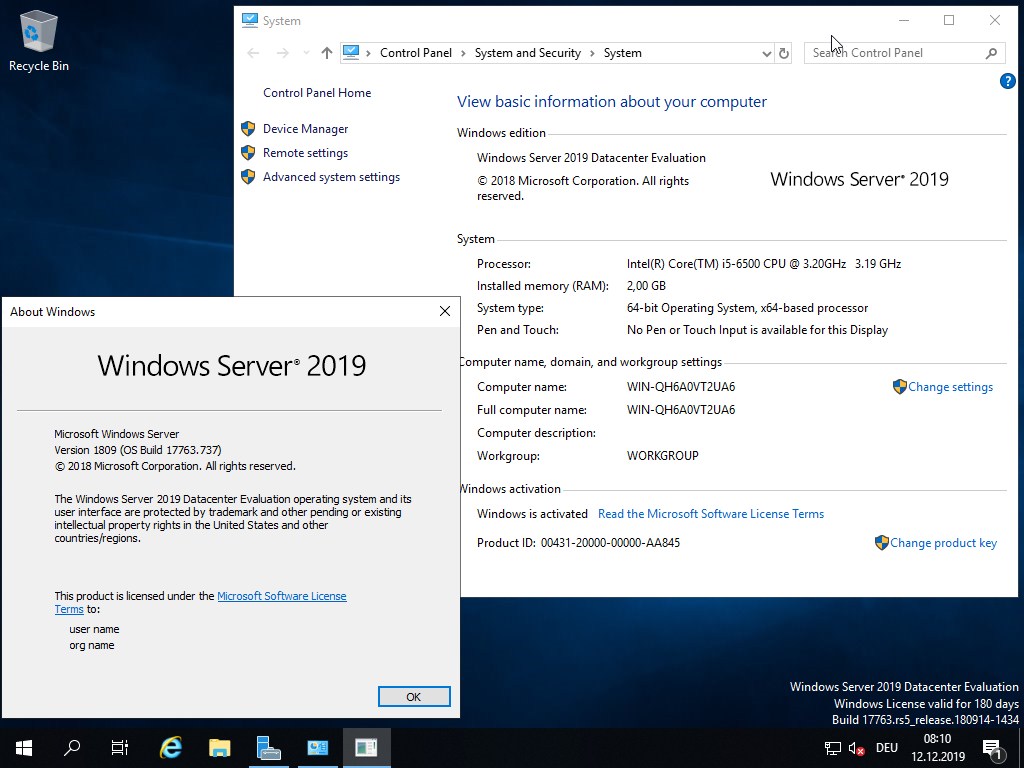1024x768 pixels.
Task: Open the network status tray icon
Action: tap(833, 748)
